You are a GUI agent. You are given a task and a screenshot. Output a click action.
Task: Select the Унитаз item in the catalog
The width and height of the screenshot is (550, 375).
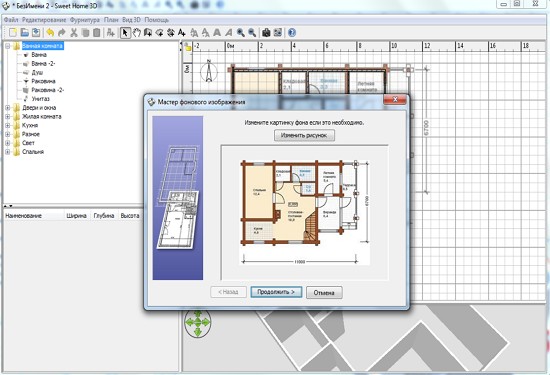[40, 99]
